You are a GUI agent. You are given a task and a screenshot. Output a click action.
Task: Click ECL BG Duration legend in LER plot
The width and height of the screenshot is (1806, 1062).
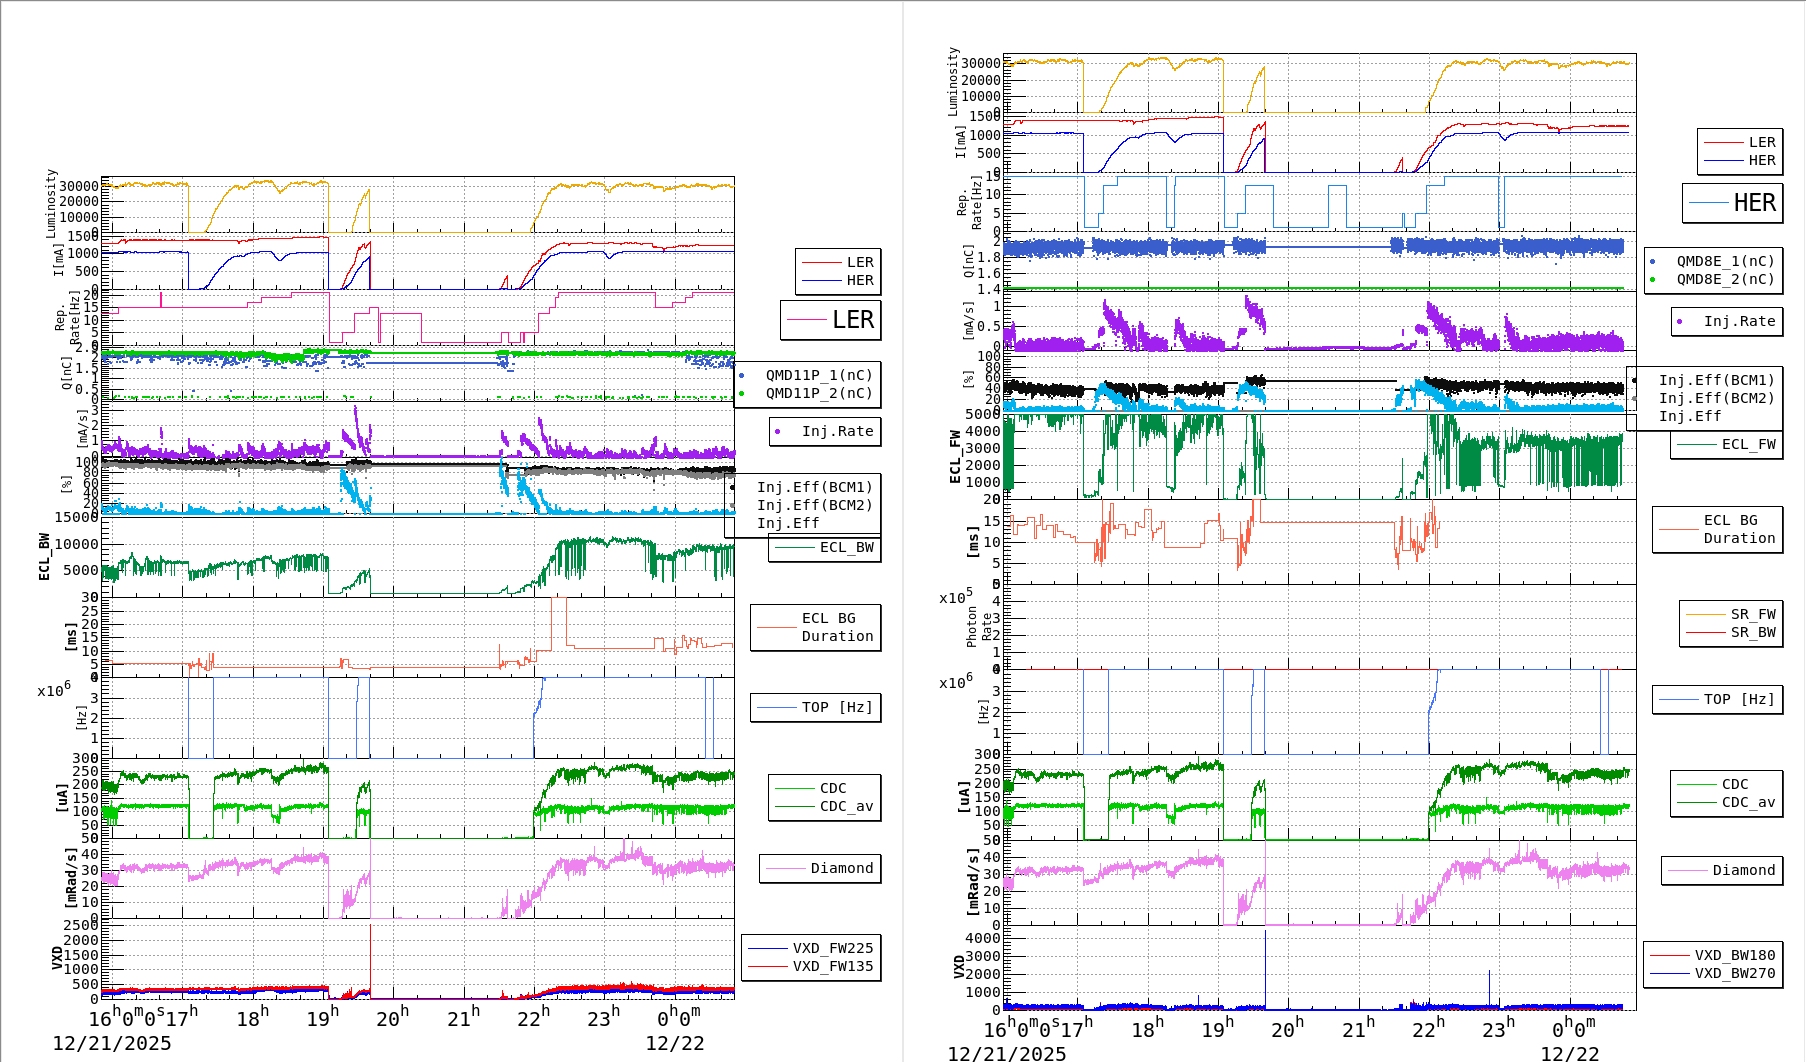pos(816,627)
